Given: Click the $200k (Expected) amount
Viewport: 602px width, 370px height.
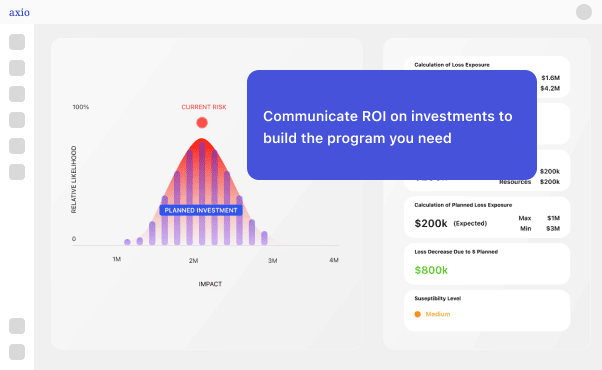Looking at the screenshot, I should click(431, 223).
